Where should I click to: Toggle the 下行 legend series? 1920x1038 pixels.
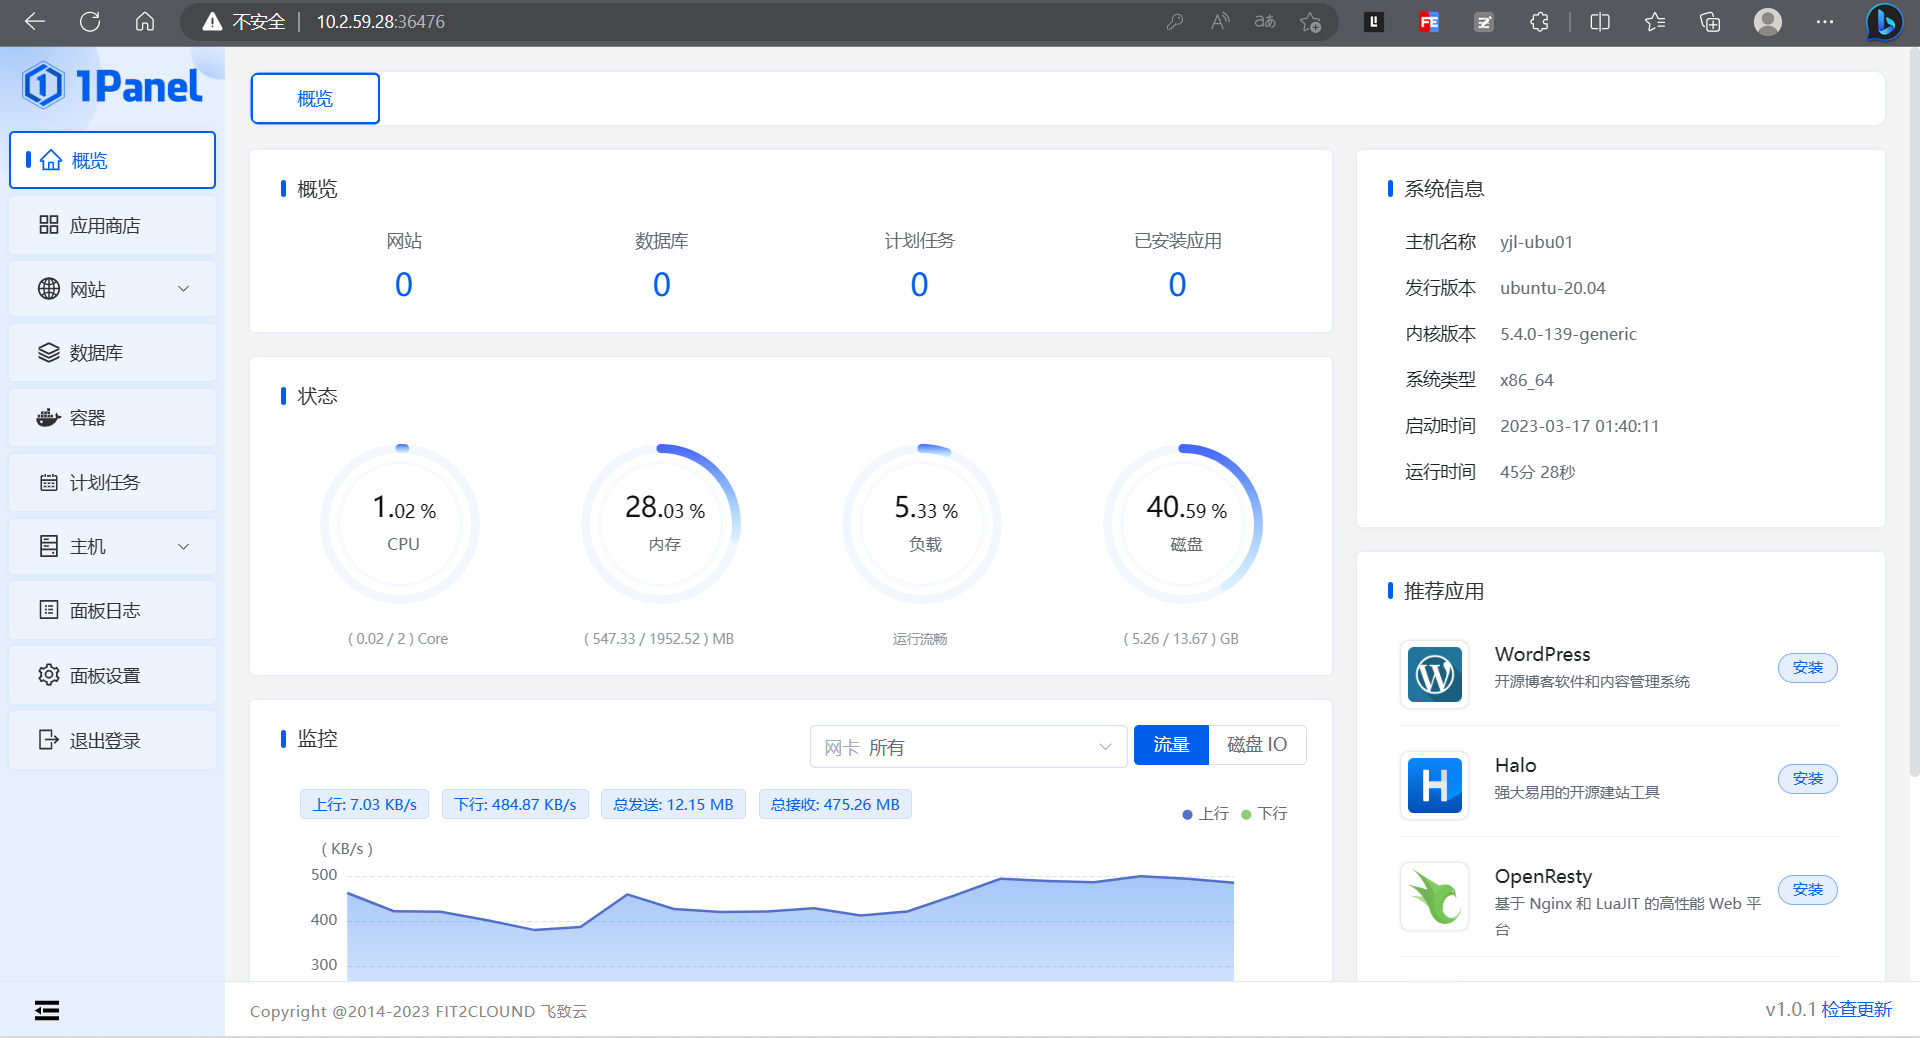click(x=1264, y=814)
